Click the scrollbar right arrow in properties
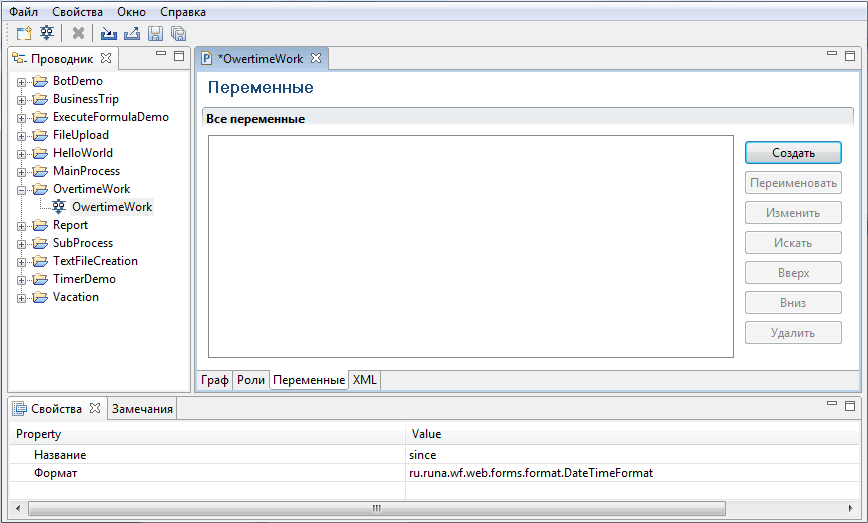The height and width of the screenshot is (523, 868). pyautogui.click(x=851, y=508)
